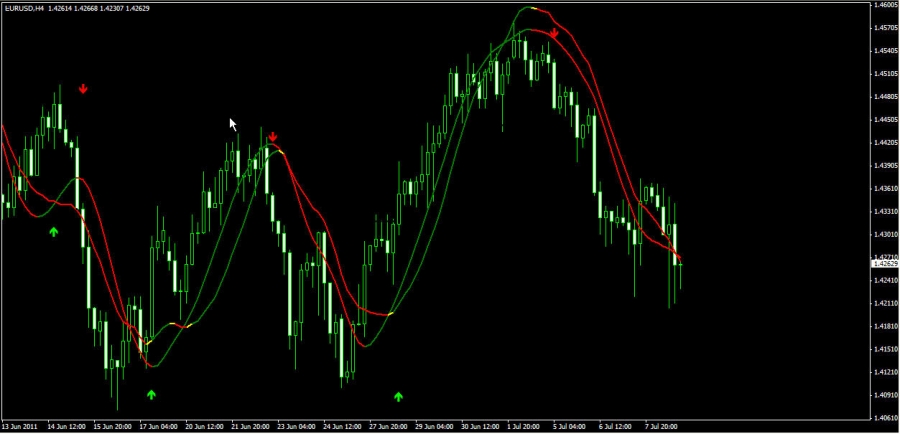Select the leftmost green up arrow
The height and width of the screenshot is (434, 900).
pyautogui.click(x=54, y=232)
